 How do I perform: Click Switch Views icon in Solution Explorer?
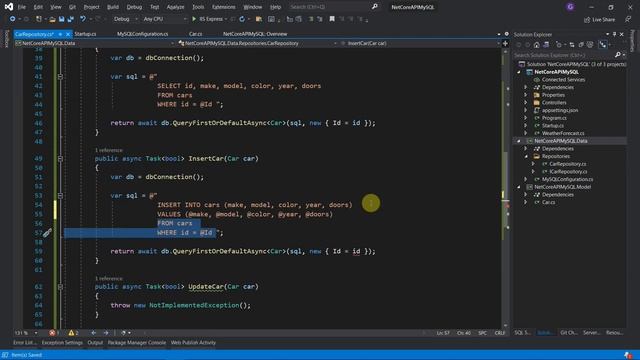click(546, 45)
